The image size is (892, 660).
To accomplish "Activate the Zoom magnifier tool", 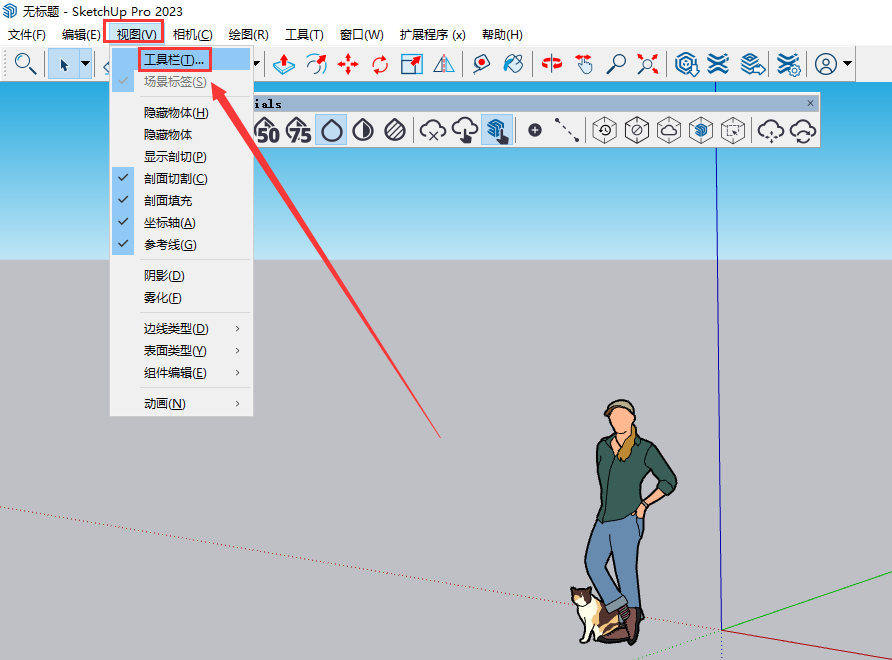I will click(x=616, y=64).
